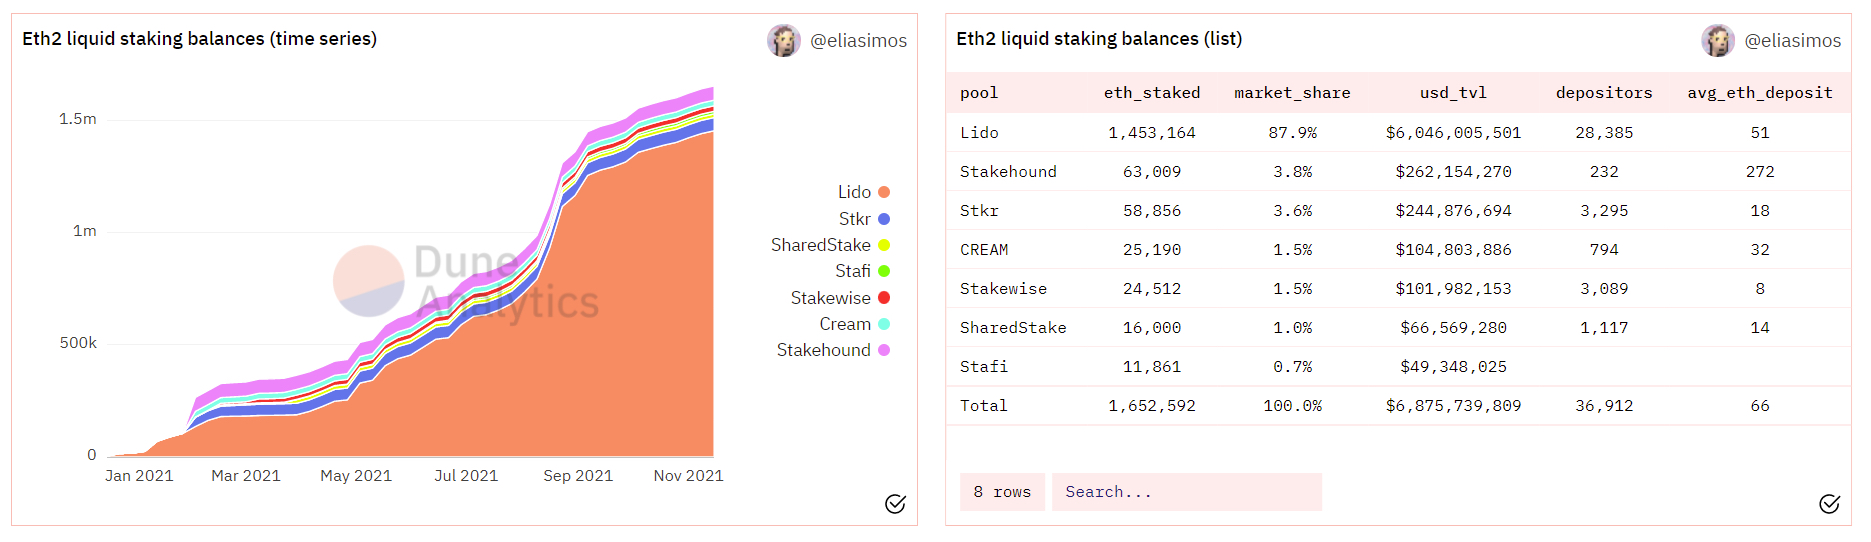Sort table by eth_staked column header
The image size is (1871, 542).
point(1152,93)
